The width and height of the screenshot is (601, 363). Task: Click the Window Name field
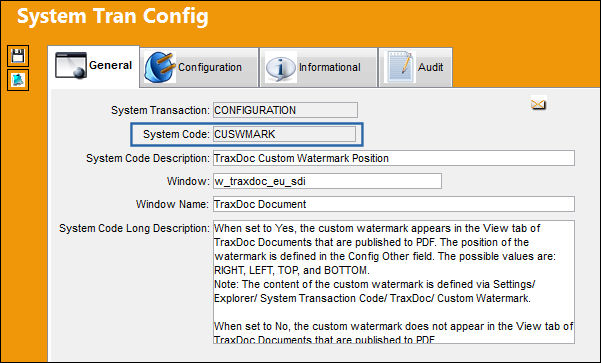point(394,204)
